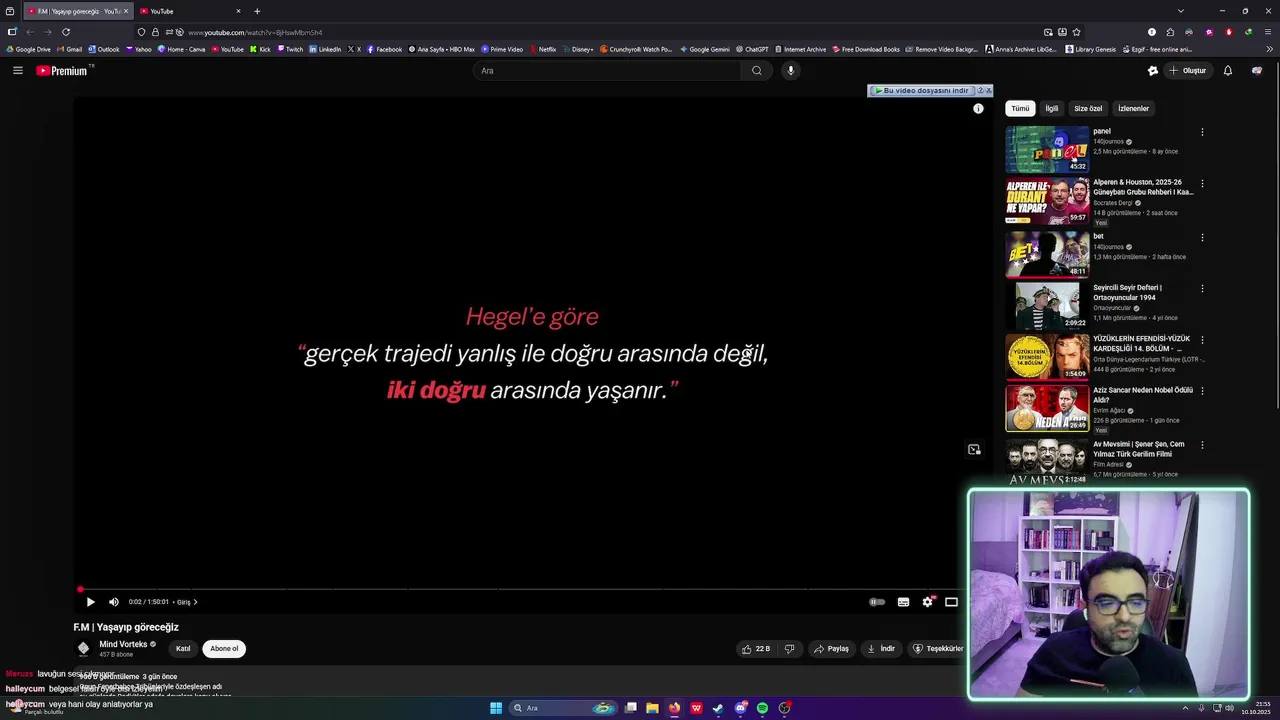Screen dimensions: 1280x720
Task: Click the miniplayer icon beside video
Action: pos(974,450)
